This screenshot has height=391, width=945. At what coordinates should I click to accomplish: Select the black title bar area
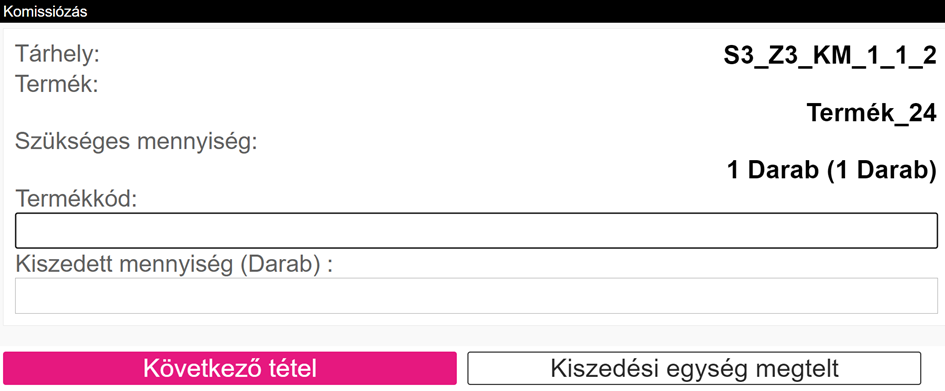(x=472, y=11)
